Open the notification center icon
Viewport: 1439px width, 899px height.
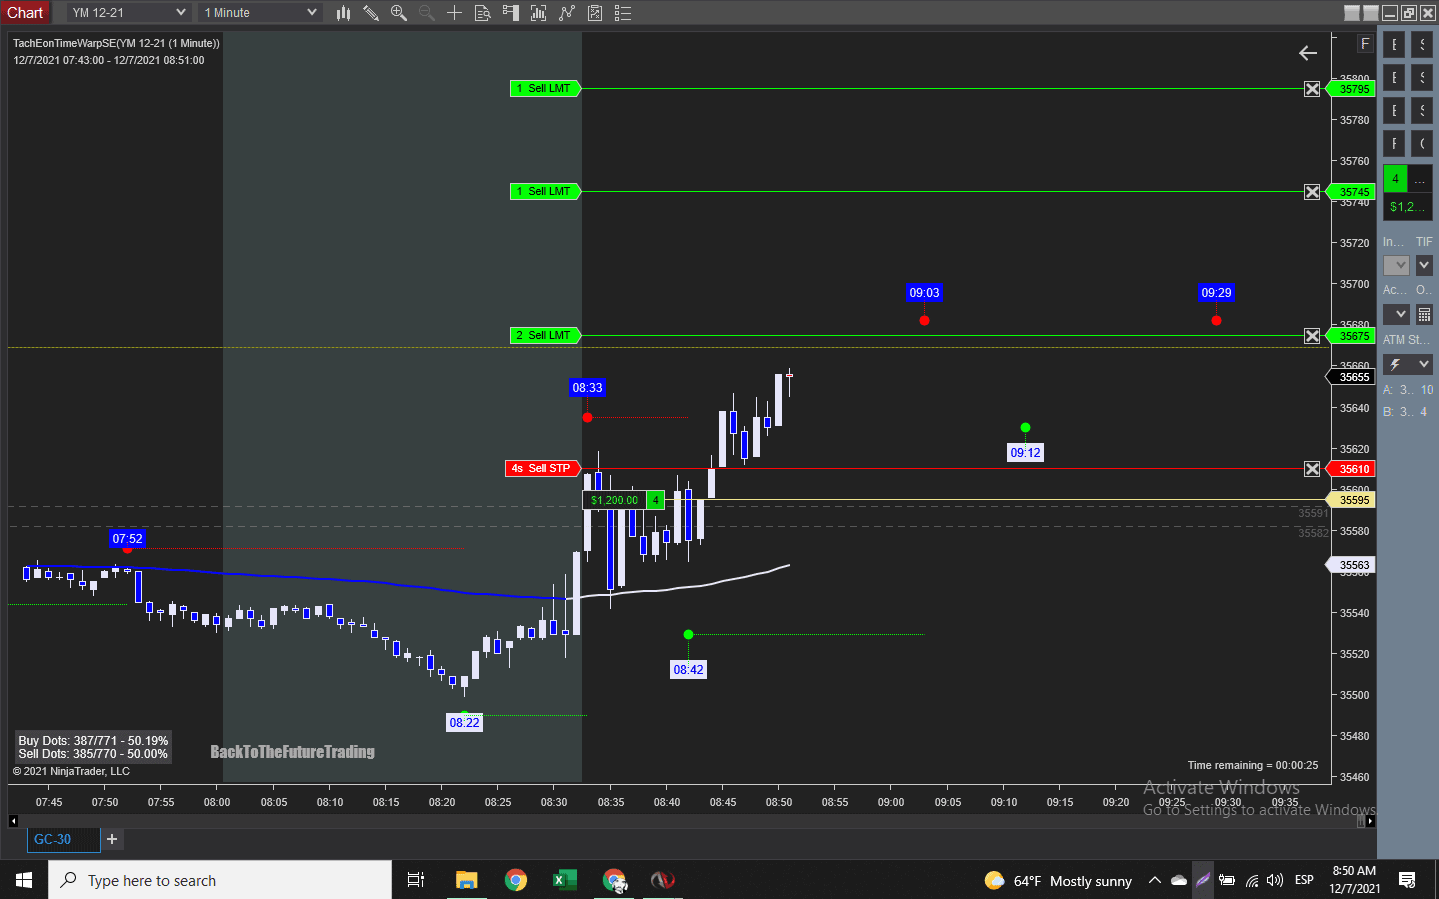pyautogui.click(x=1407, y=880)
